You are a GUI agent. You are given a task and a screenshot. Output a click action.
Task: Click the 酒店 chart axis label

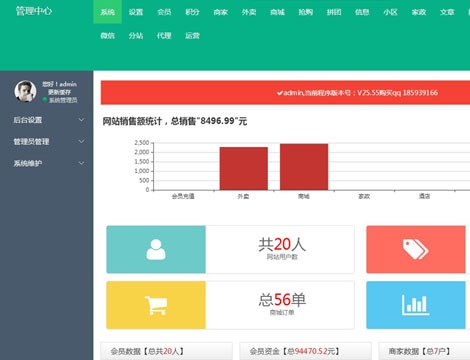(424, 196)
